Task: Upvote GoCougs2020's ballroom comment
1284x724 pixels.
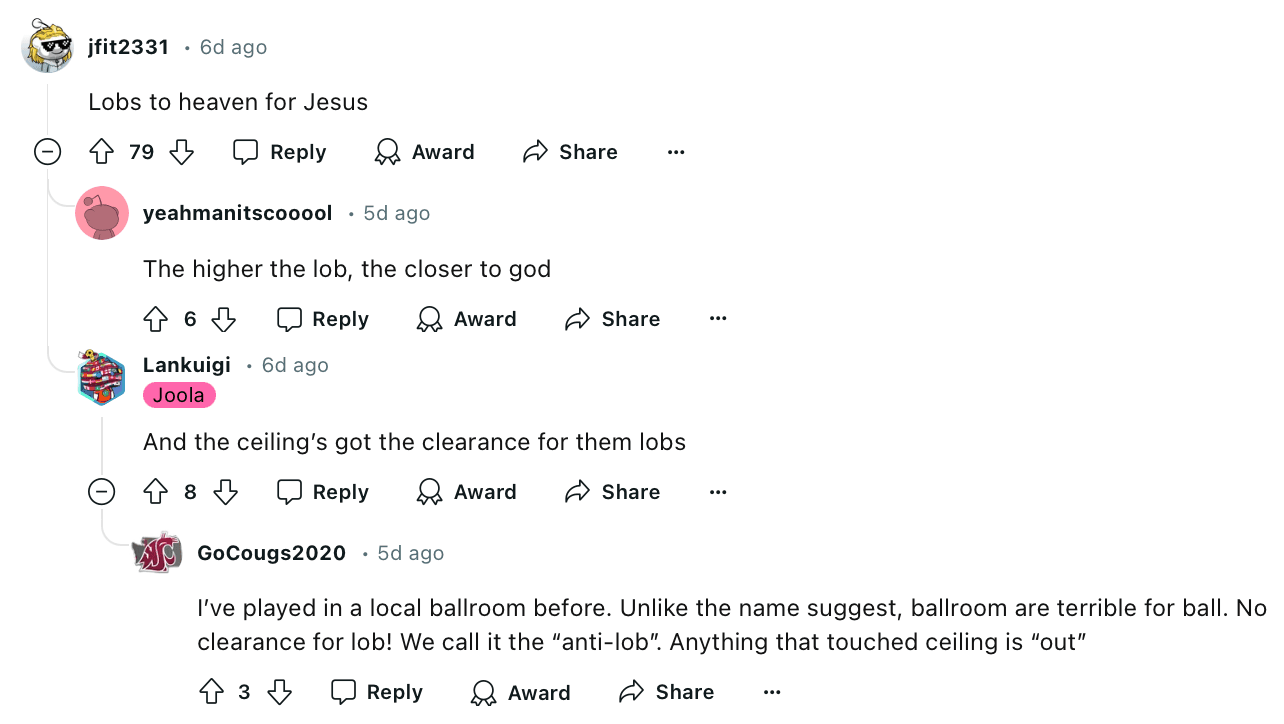Action: [211, 692]
